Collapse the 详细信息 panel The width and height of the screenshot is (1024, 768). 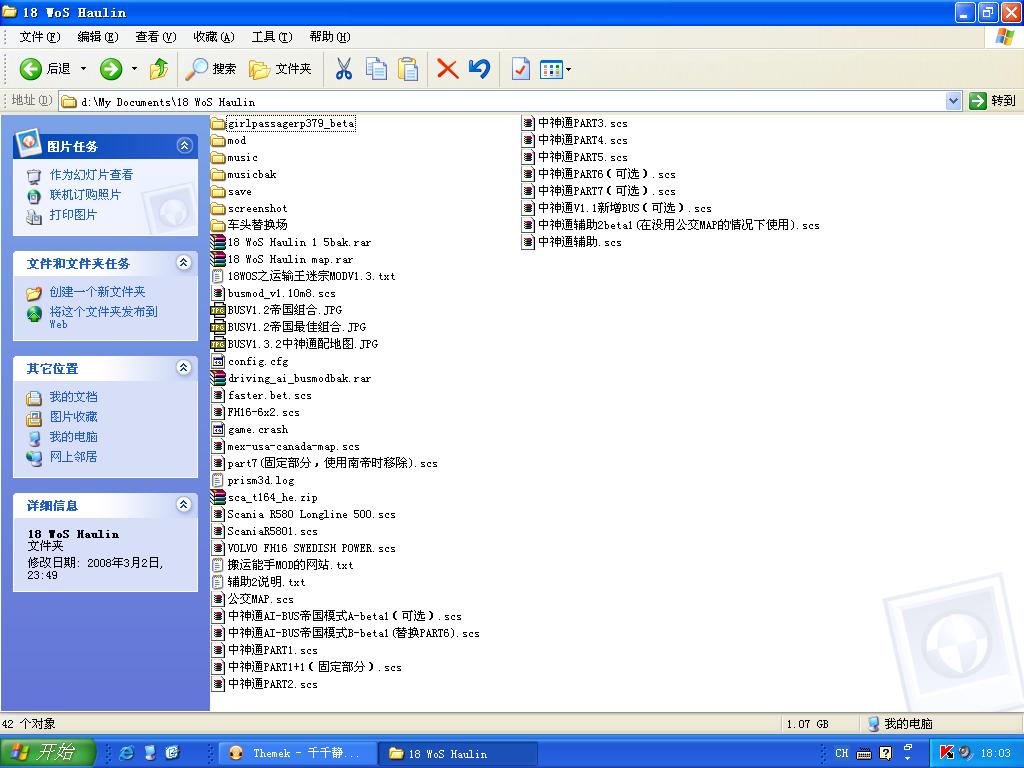click(184, 505)
